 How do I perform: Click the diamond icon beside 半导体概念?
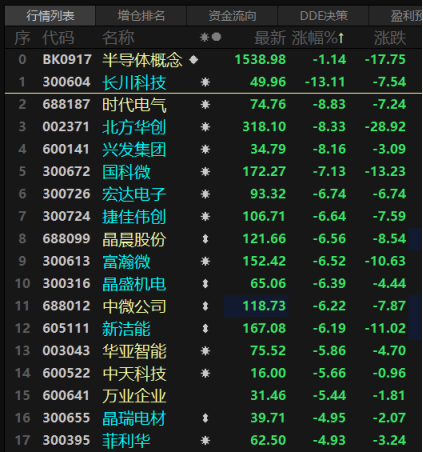point(194,60)
